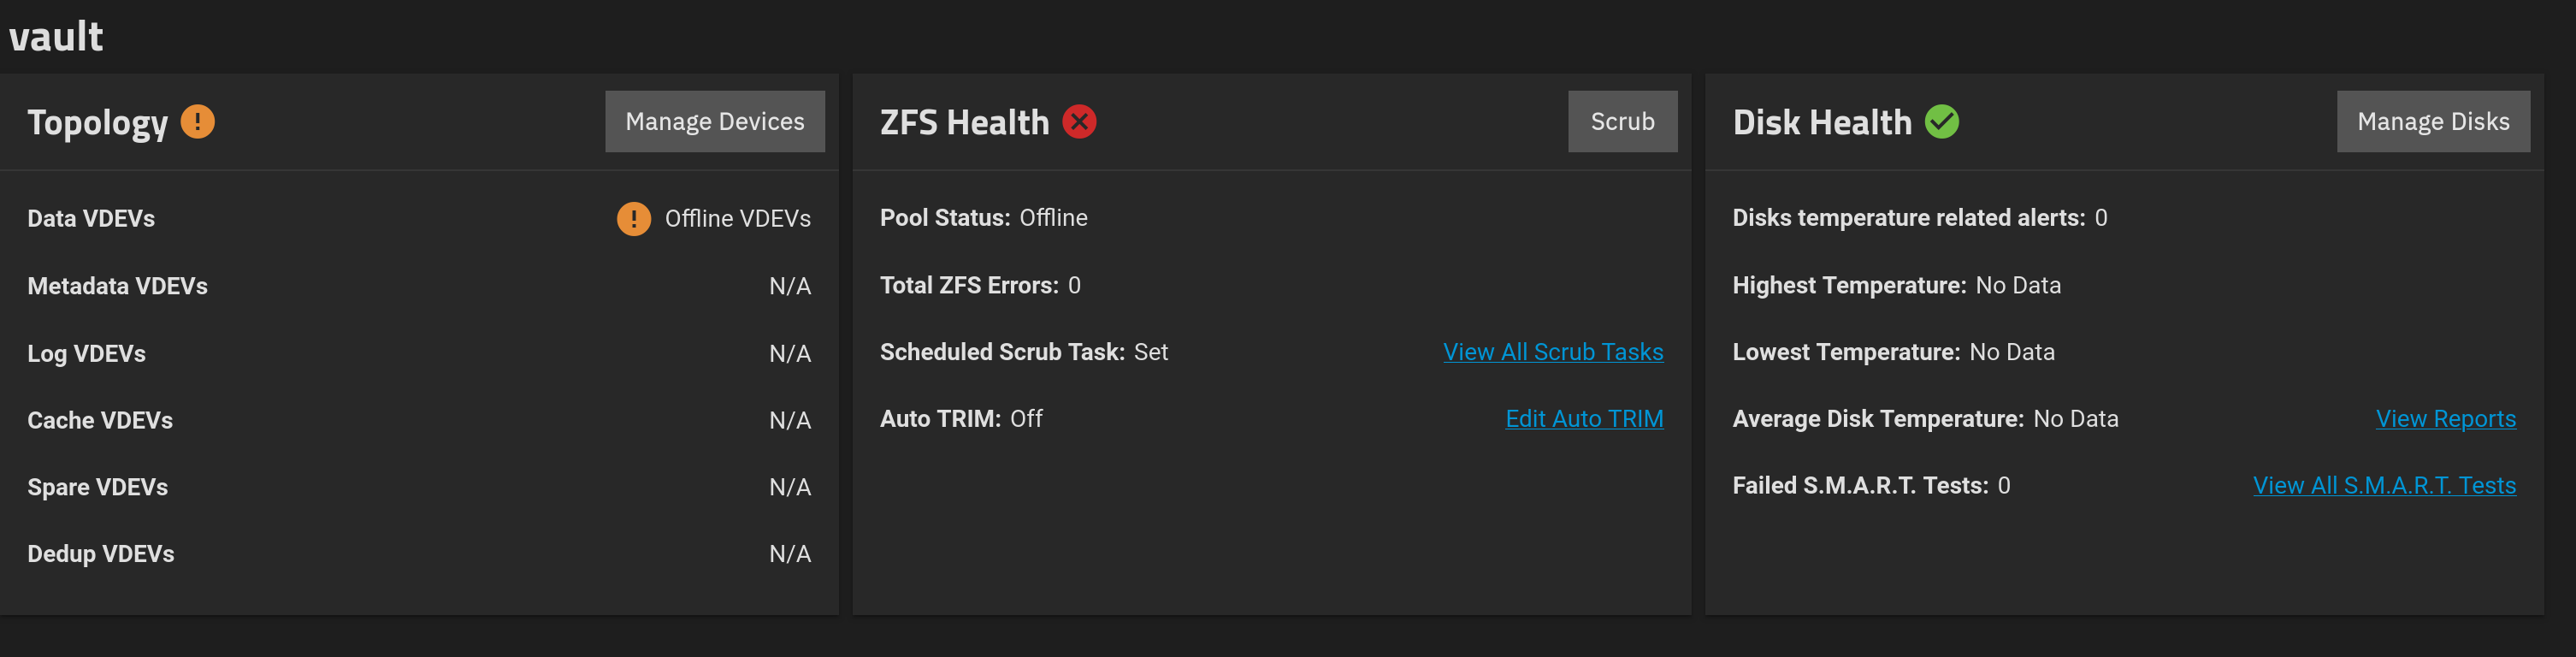Click the Failed S.M.A.R.T. Tests label

1859,486
